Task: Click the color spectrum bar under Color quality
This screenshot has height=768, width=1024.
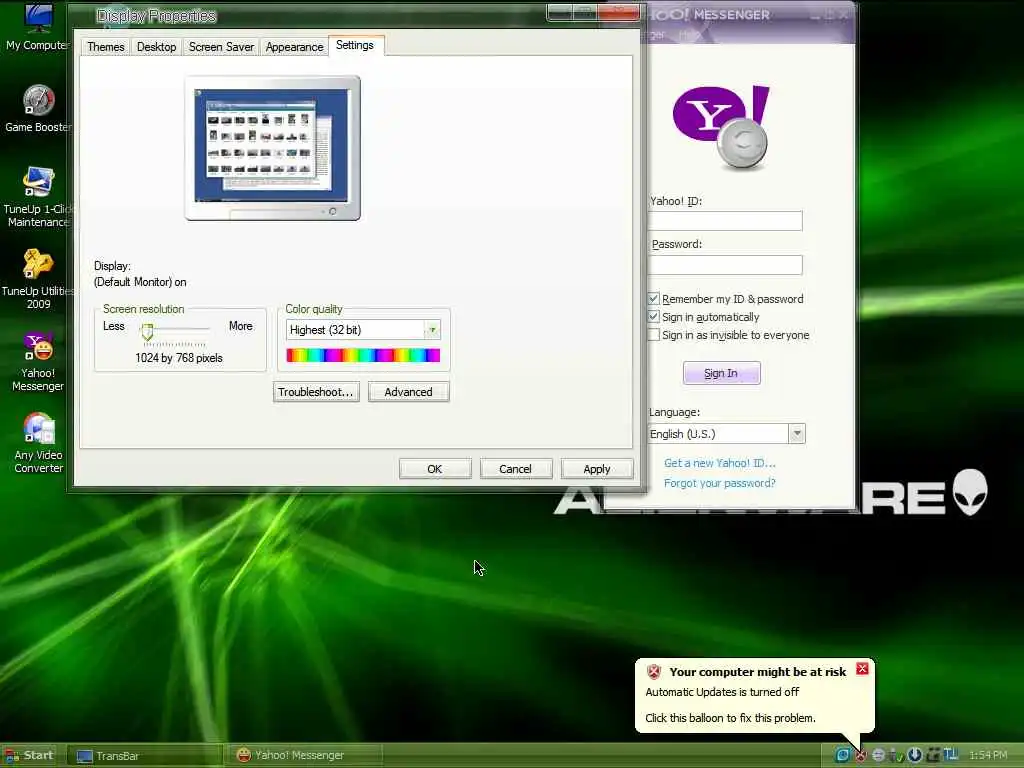Action: 363,355
